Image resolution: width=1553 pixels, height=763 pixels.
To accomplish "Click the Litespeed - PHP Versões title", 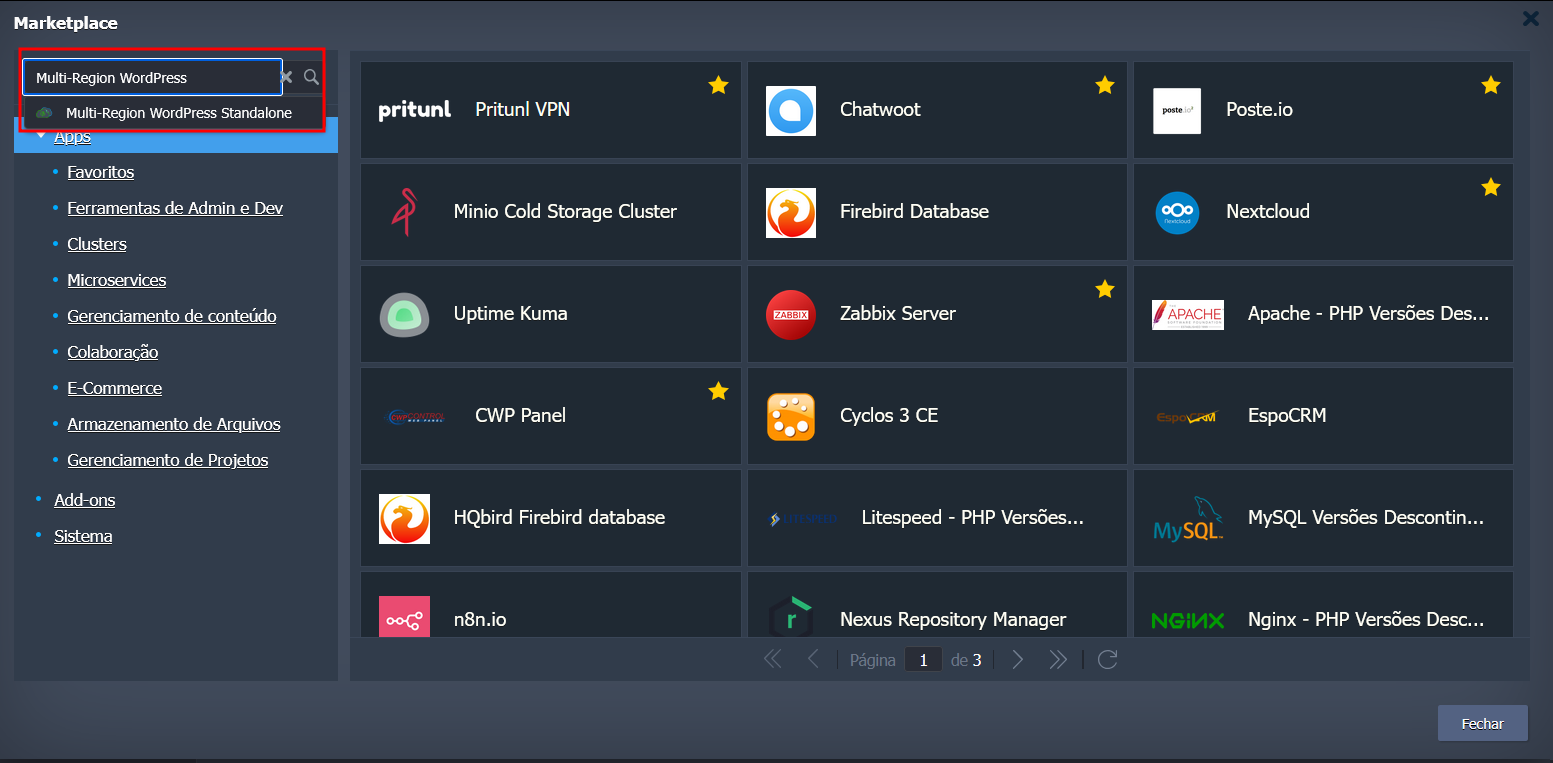I will (x=973, y=518).
